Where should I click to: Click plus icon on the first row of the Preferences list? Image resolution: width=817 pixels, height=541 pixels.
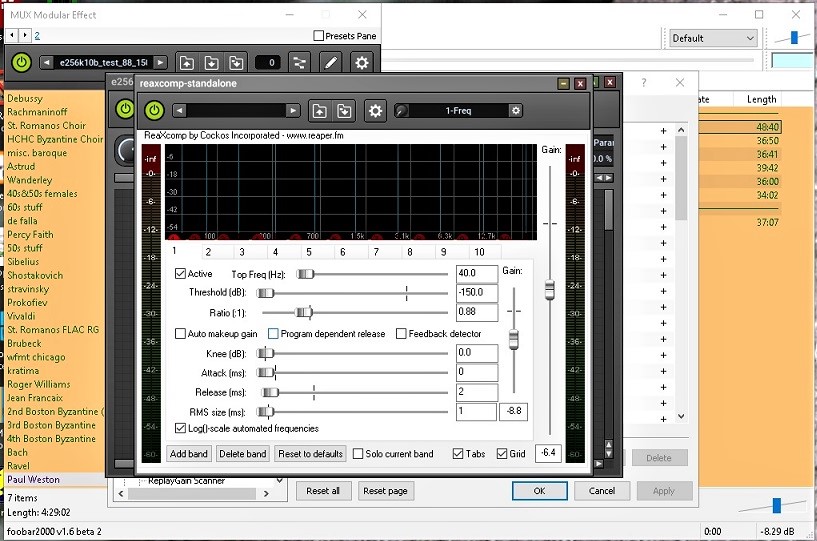663,131
